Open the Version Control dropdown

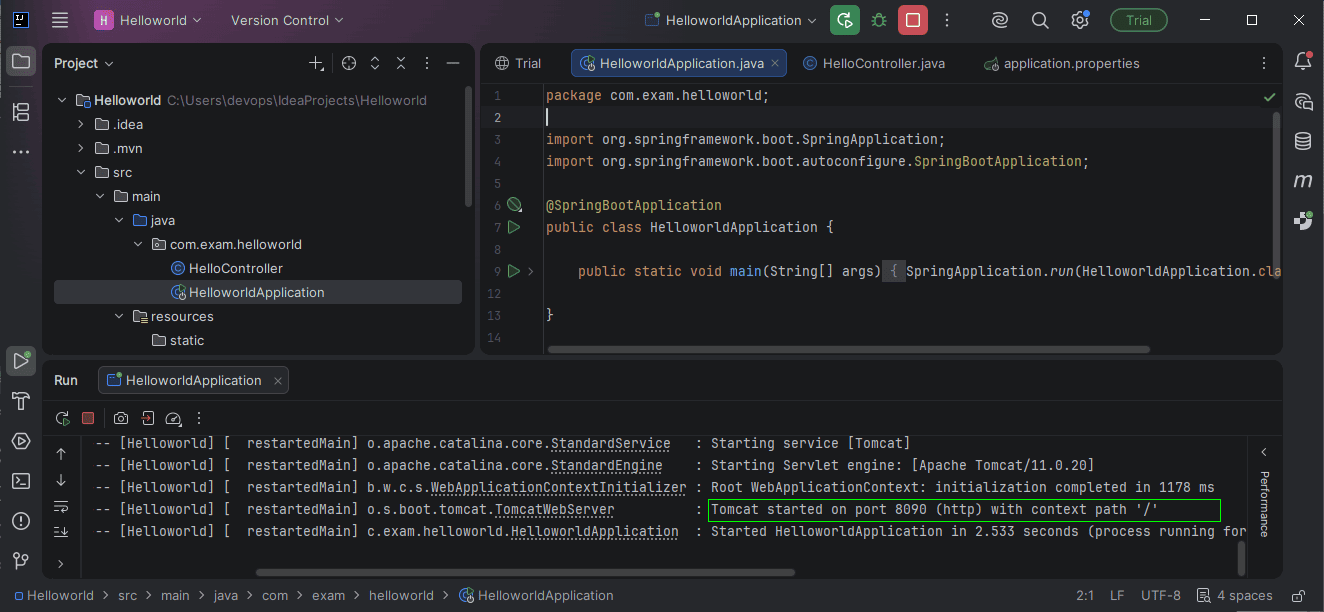click(286, 20)
